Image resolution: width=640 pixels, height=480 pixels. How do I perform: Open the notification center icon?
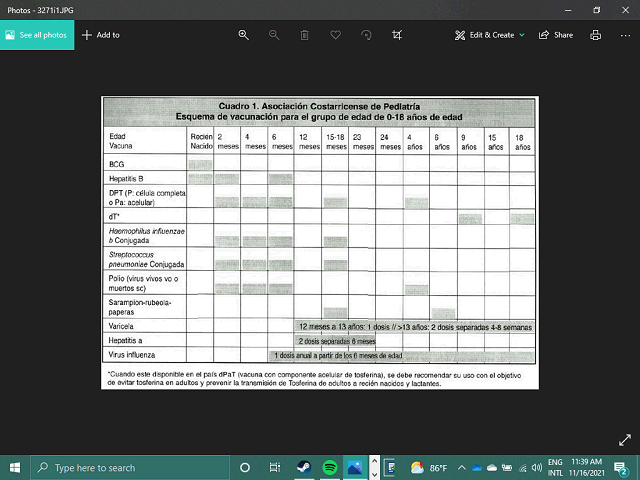point(620,468)
